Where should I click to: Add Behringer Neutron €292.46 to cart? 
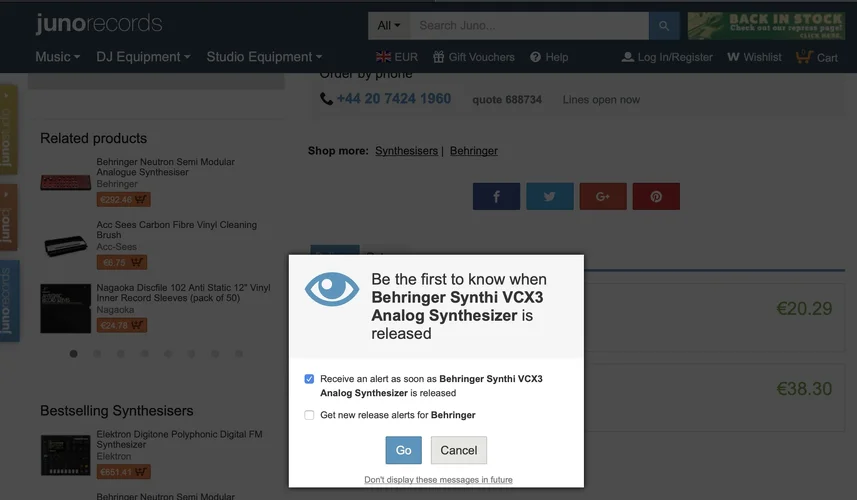click(x=124, y=199)
